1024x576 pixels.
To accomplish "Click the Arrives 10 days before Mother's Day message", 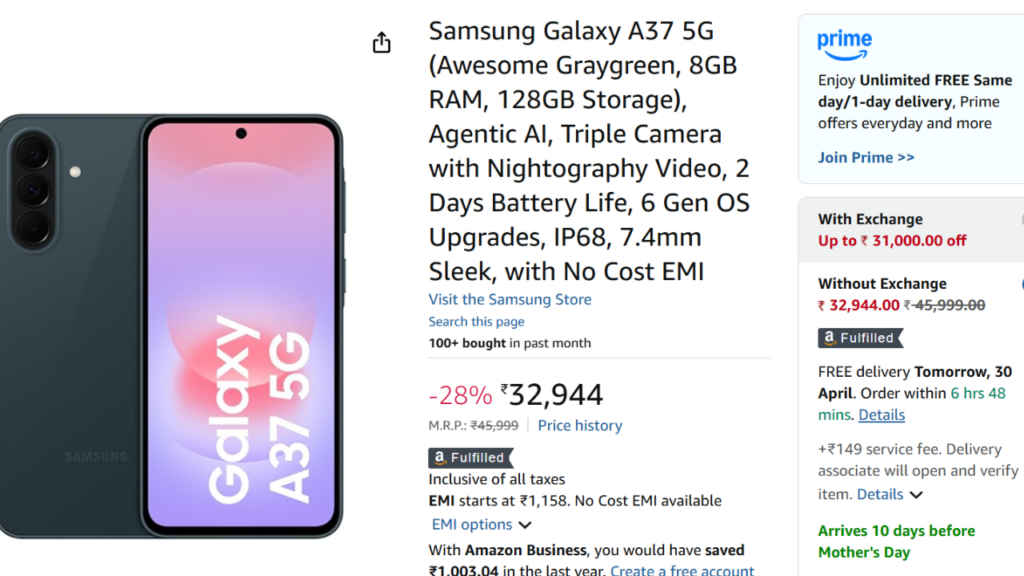I will tap(896, 541).
